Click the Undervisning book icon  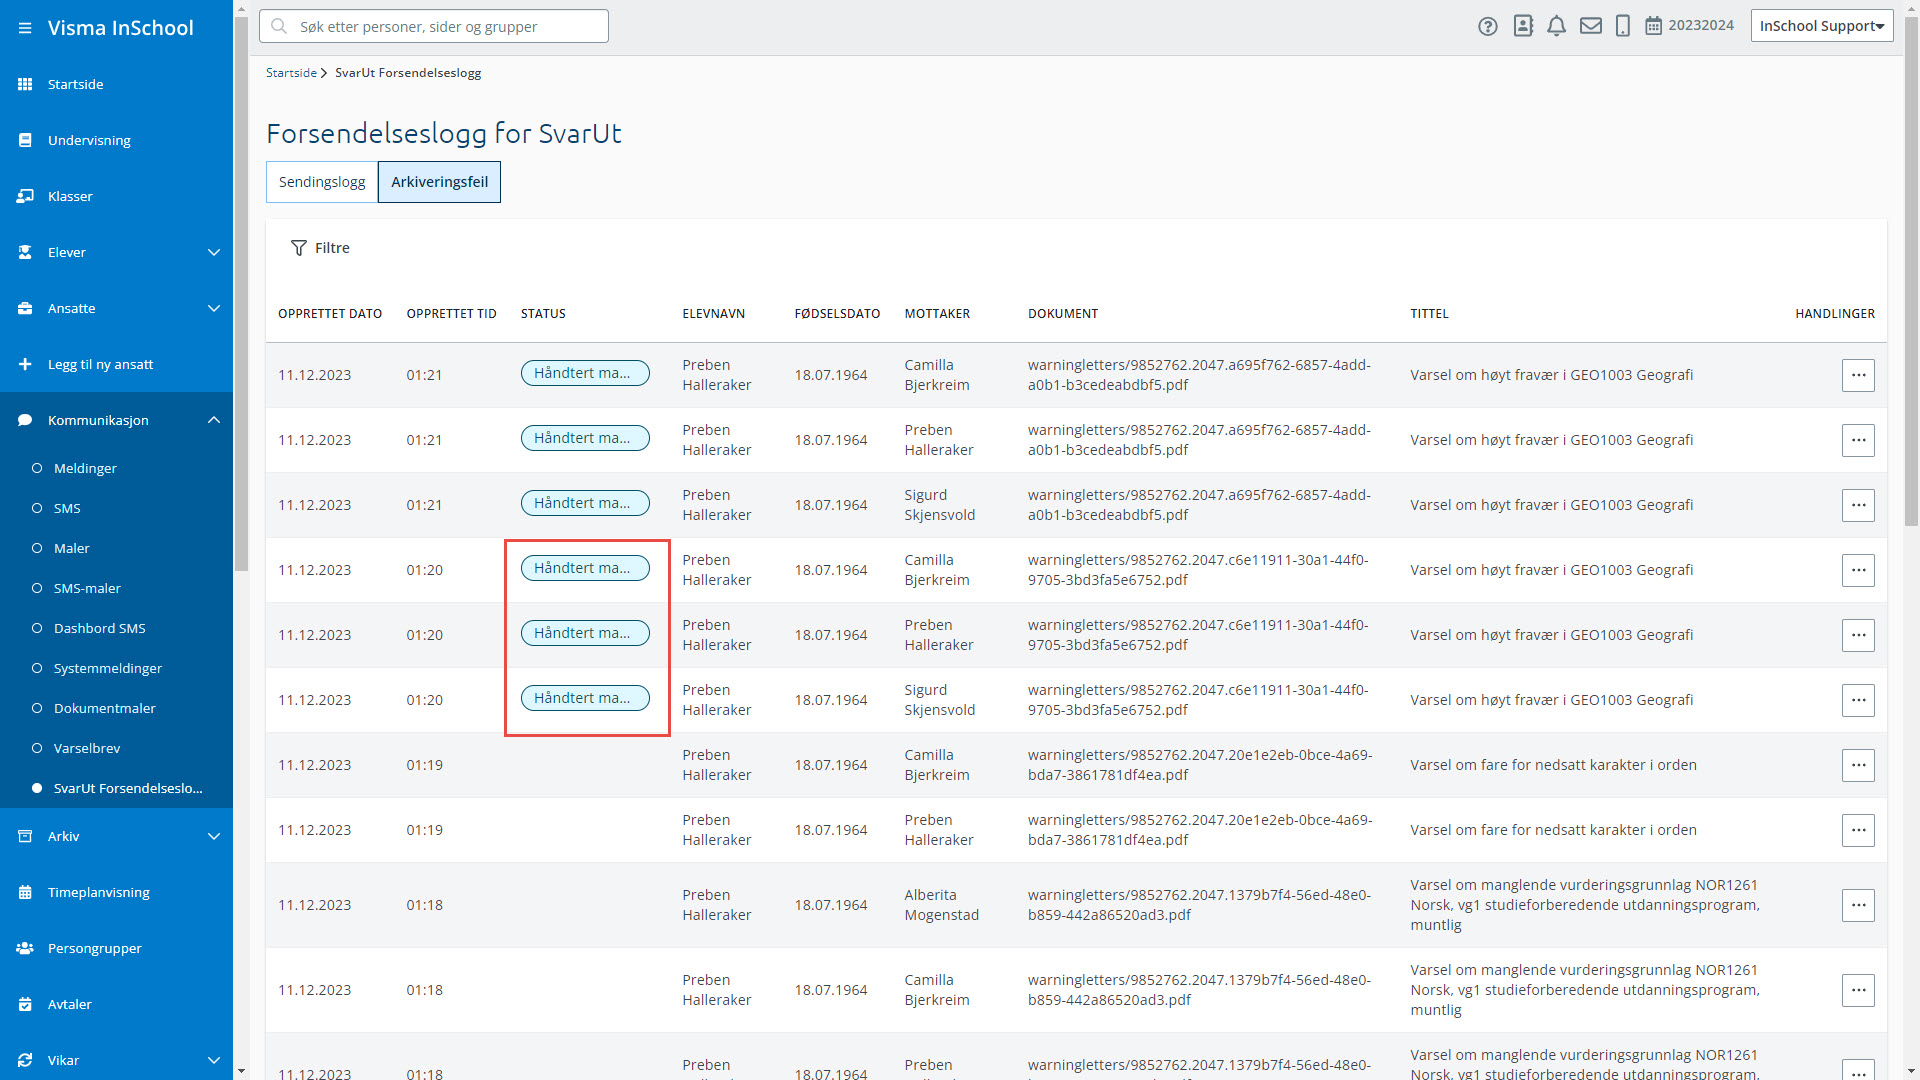25,140
